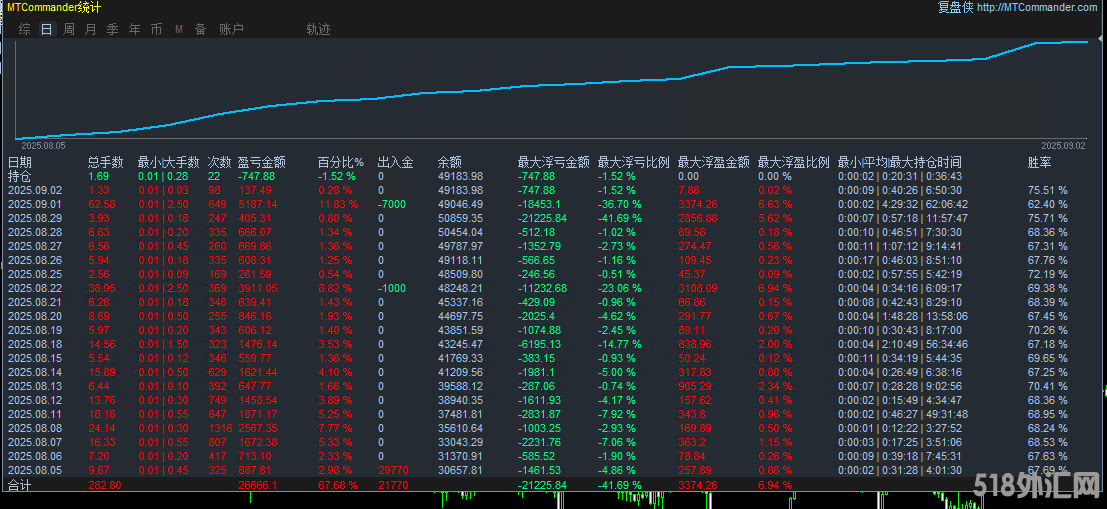Open the 季 quarterly tab
1107x509 pixels.
[x=112, y=29]
